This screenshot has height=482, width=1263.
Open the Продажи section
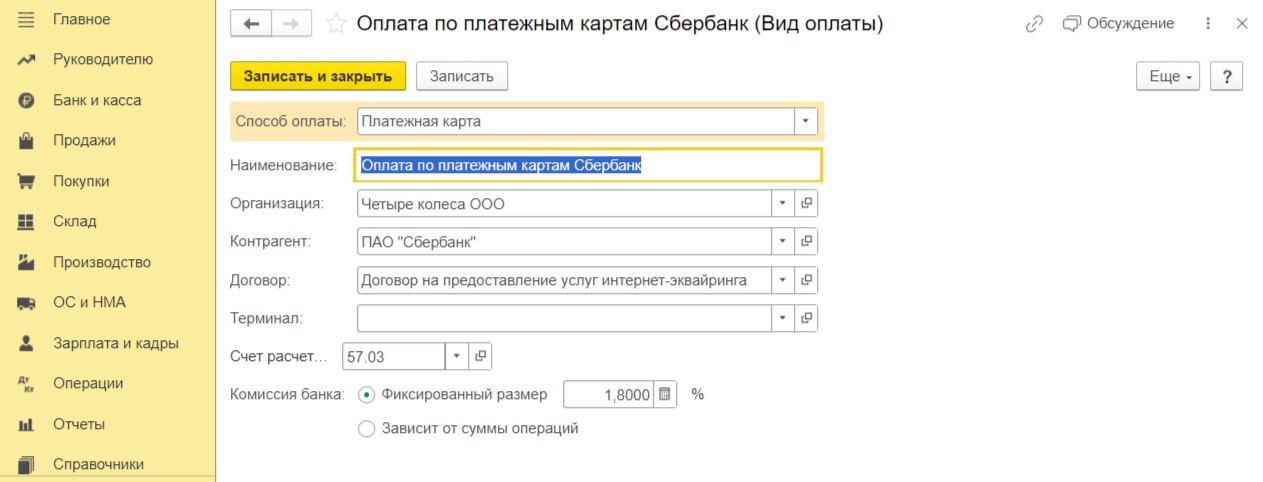click(84, 140)
